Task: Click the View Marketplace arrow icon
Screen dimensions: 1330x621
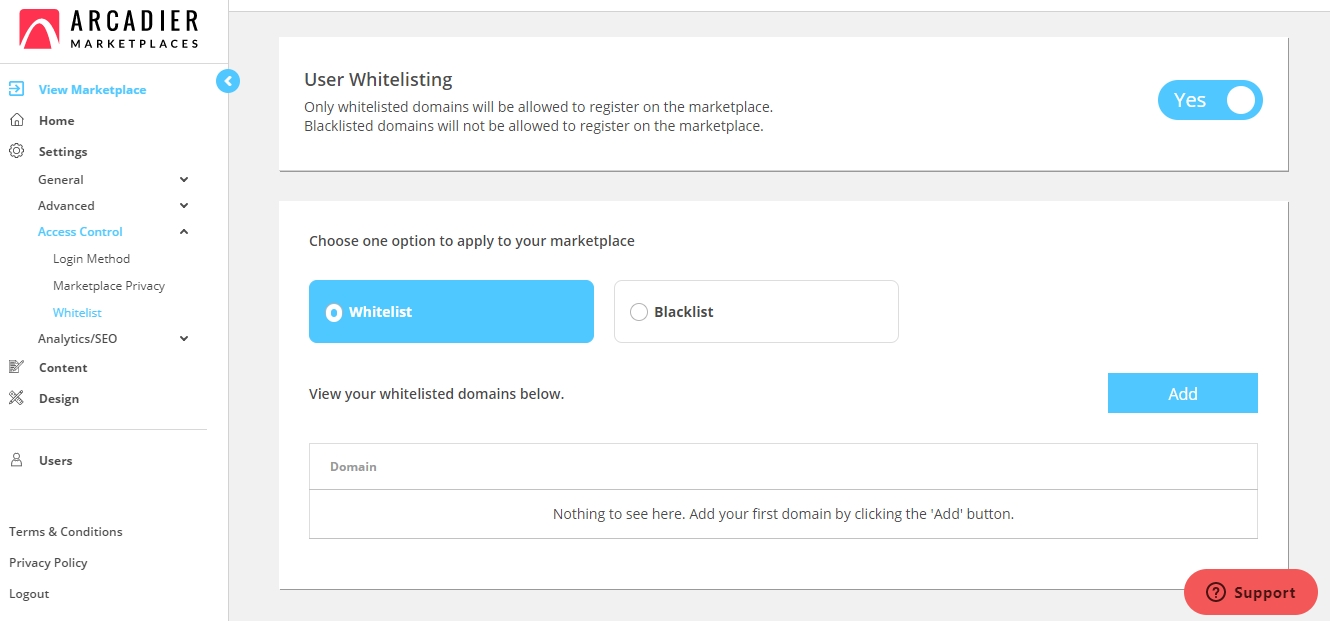Action: point(16,89)
